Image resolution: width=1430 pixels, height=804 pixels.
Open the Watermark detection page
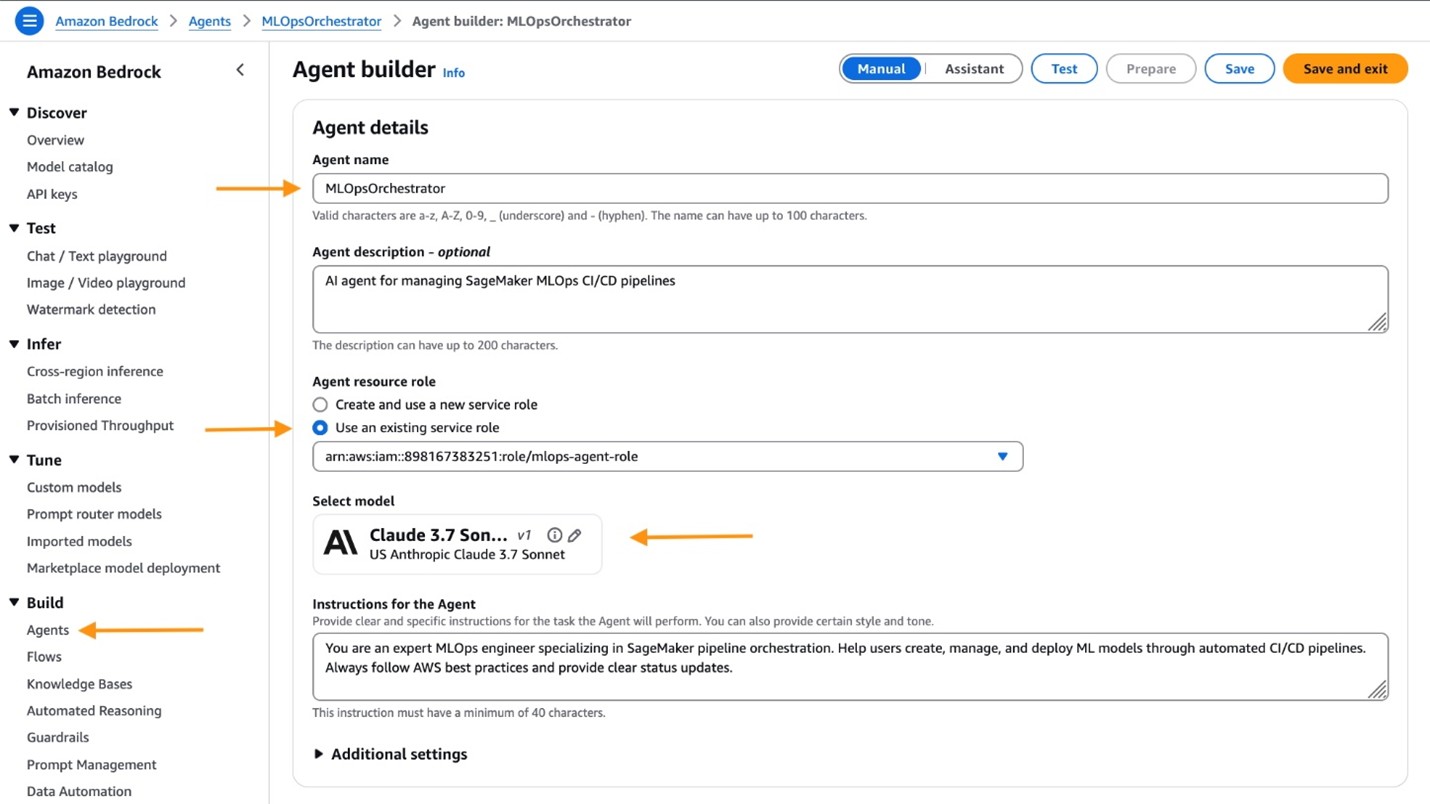[x=91, y=309]
